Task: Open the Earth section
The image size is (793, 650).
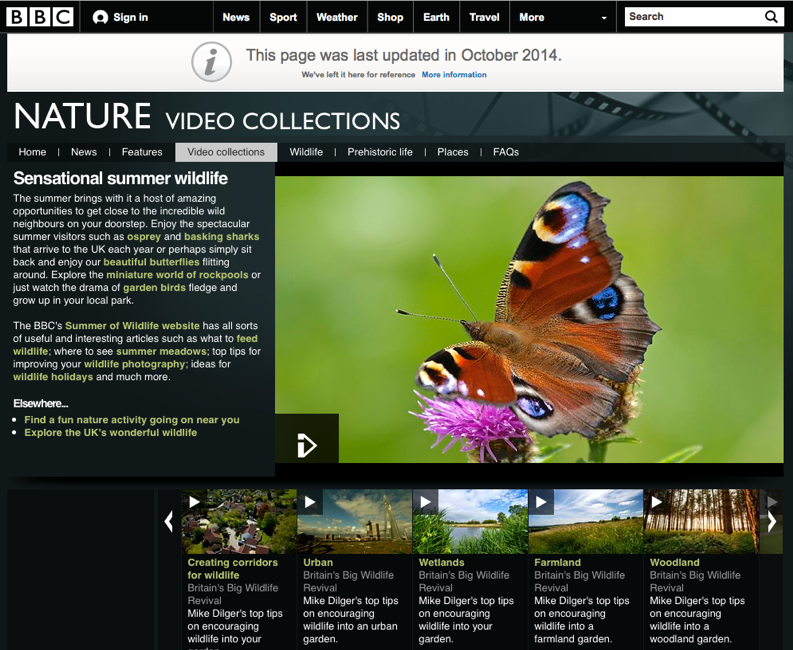Action: (436, 17)
